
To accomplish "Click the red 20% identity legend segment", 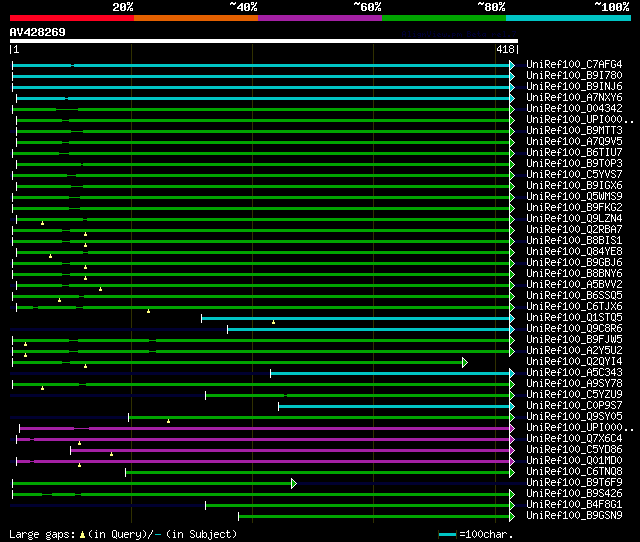I will tap(72, 18).
